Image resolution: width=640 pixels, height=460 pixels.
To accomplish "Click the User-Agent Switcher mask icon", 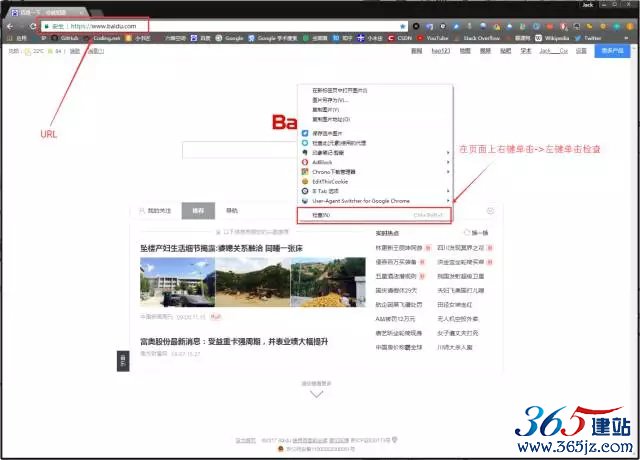I will click(304, 201).
